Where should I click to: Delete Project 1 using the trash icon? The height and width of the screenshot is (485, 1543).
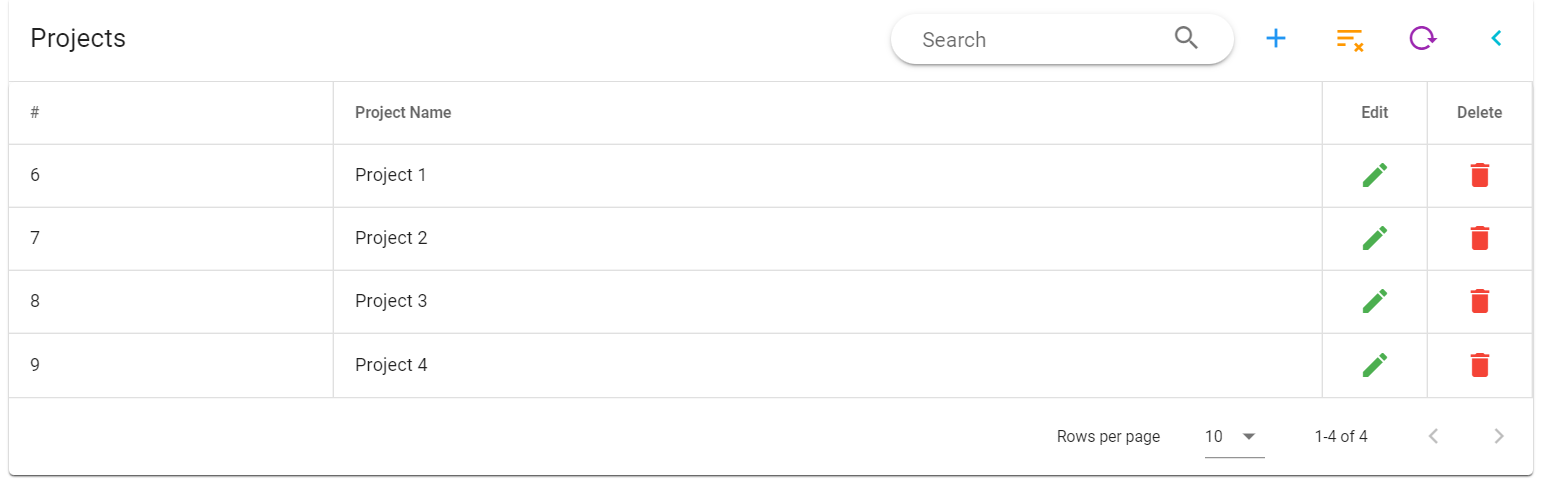[x=1480, y=175]
